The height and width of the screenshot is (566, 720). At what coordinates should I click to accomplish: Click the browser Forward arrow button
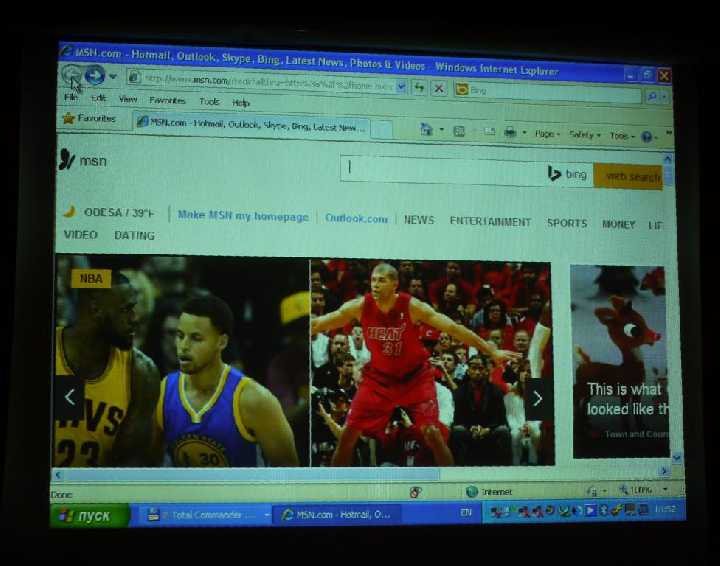click(95, 75)
